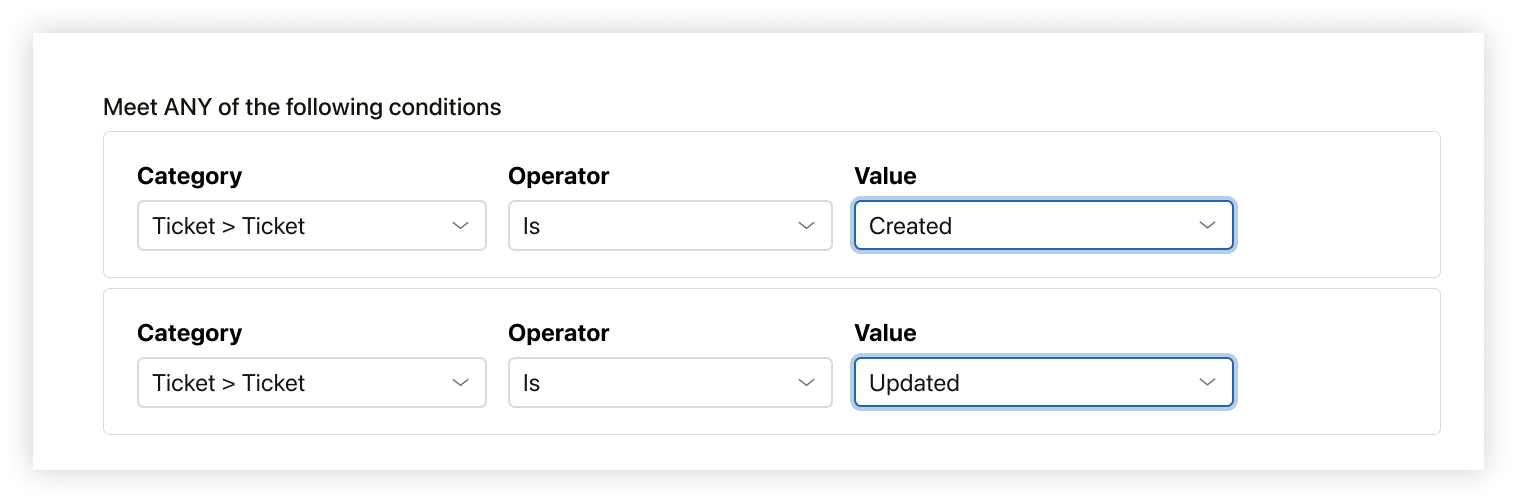
Task: Click the chevron in second row's Category field
Action: pos(460,383)
